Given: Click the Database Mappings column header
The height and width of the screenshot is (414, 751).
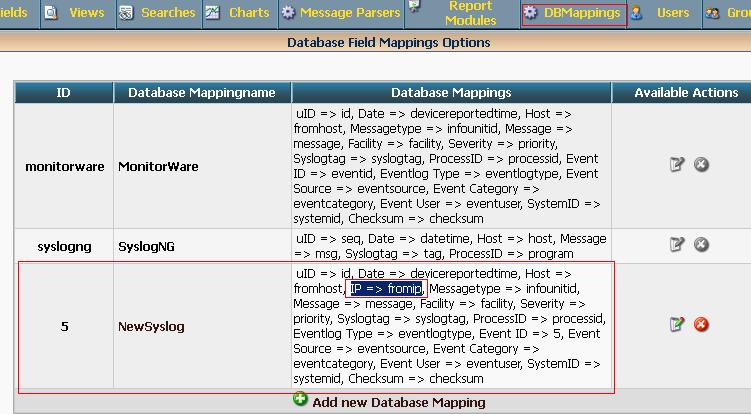Looking at the screenshot, I should click(x=451, y=92).
